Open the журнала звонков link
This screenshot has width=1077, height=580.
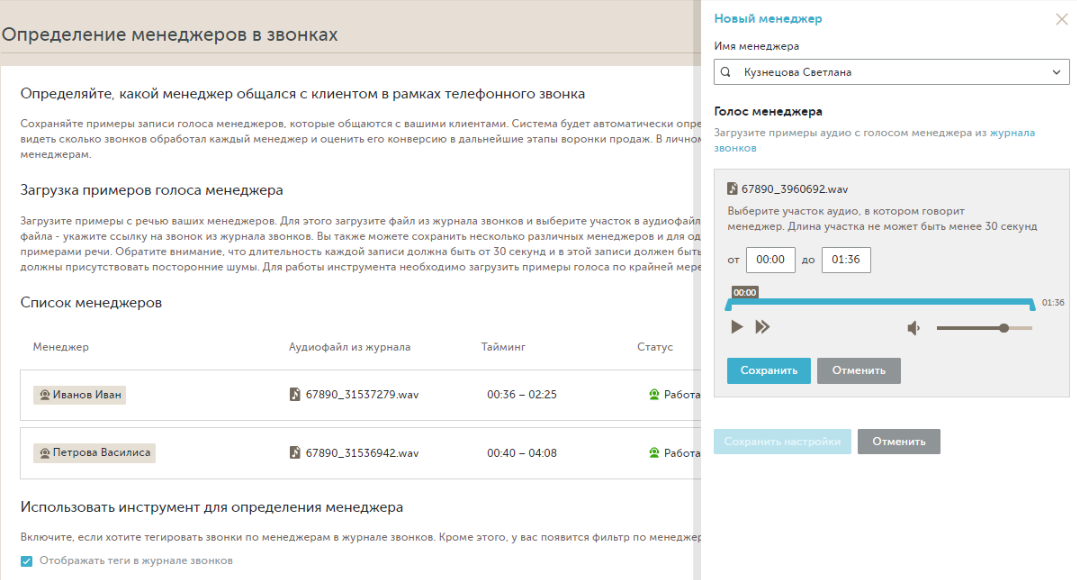1012,132
